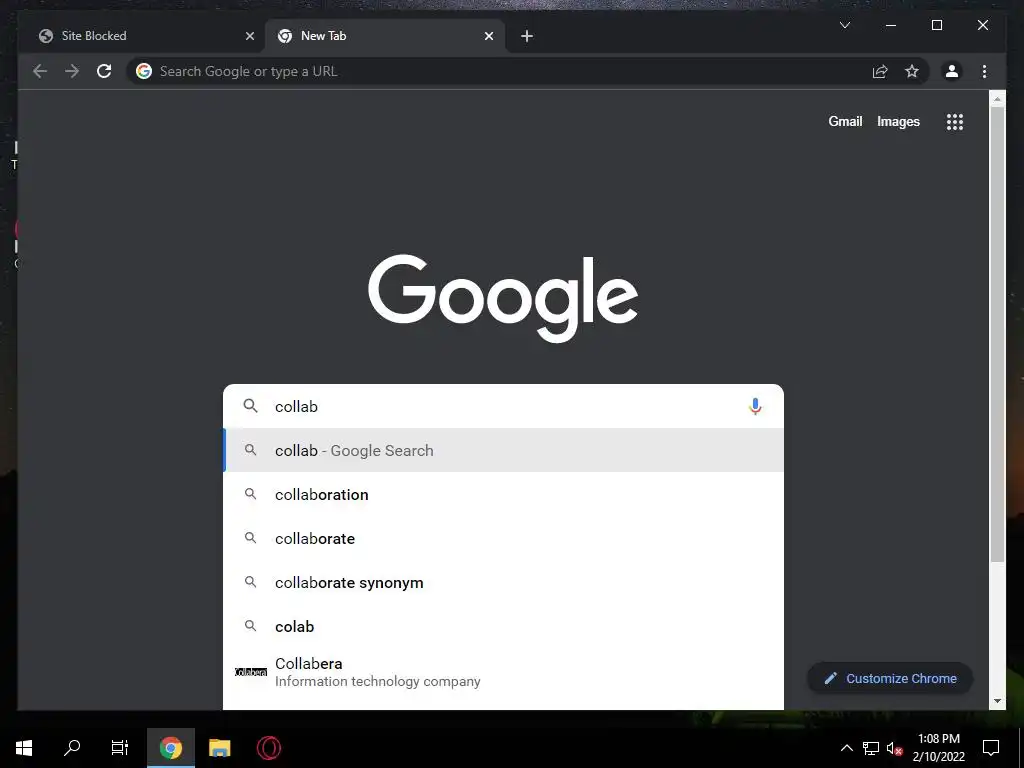Viewport: 1024px width, 768px height.
Task: Click the Collabera logo thumbnail
Action: click(x=251, y=672)
